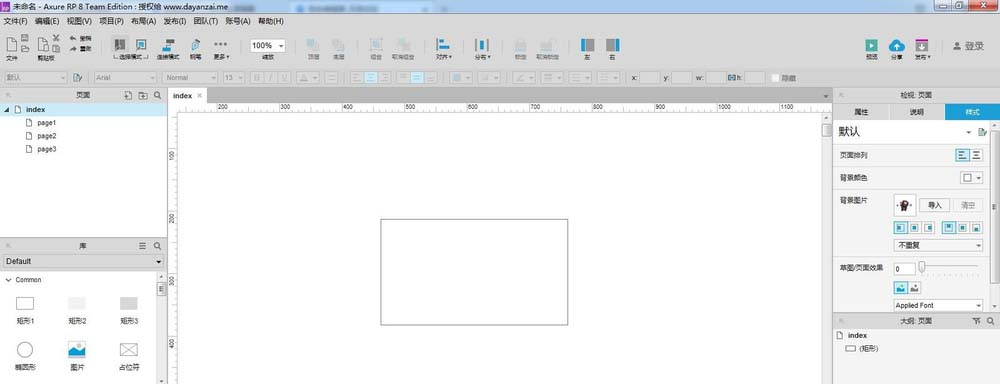Open the Applied Font dropdown
1000x384 pixels.
[x=938, y=306]
